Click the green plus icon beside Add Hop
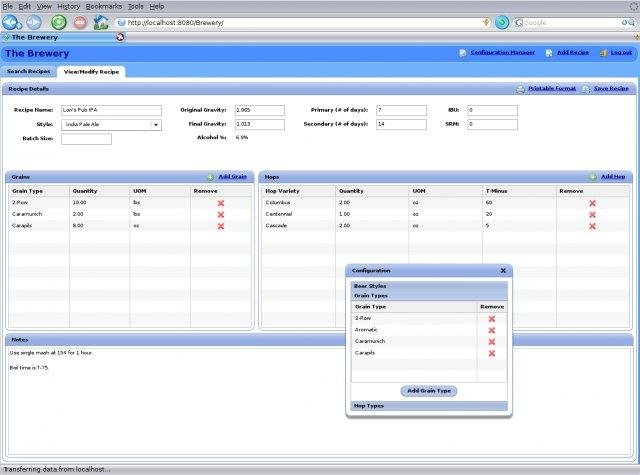The width and height of the screenshot is (640, 475). point(593,177)
